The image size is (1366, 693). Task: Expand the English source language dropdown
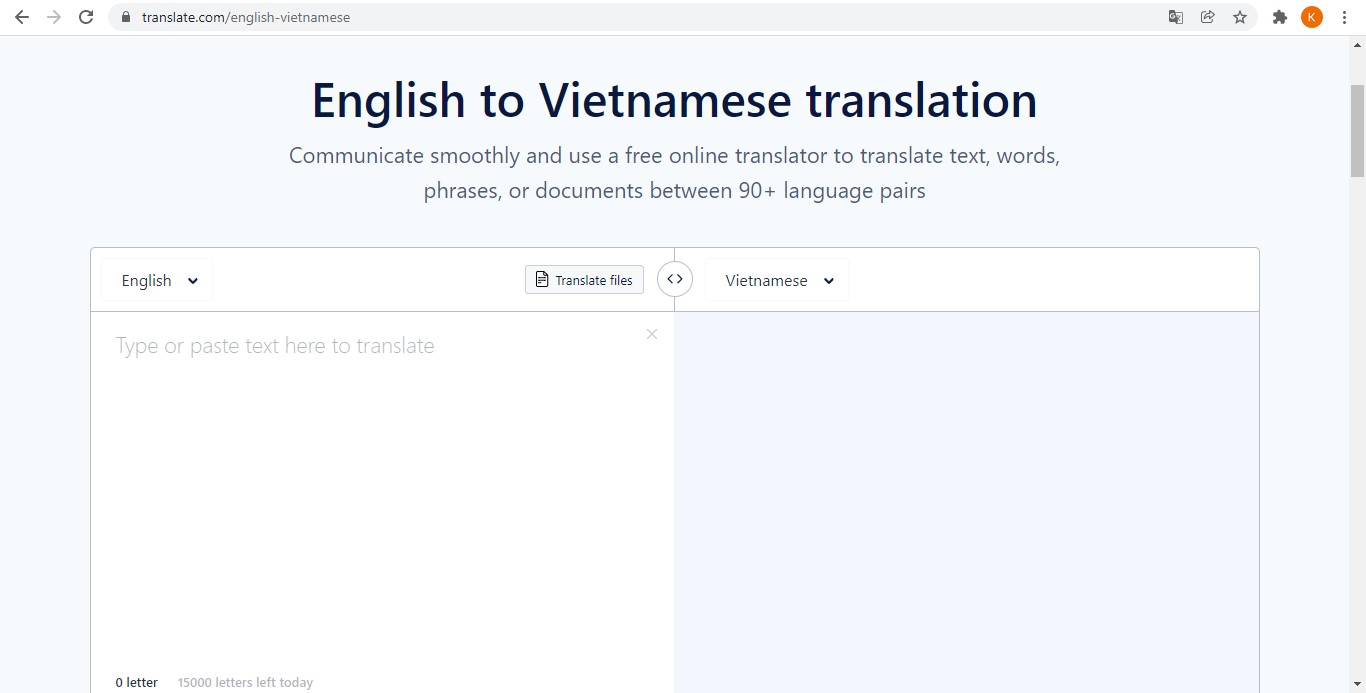pos(158,280)
